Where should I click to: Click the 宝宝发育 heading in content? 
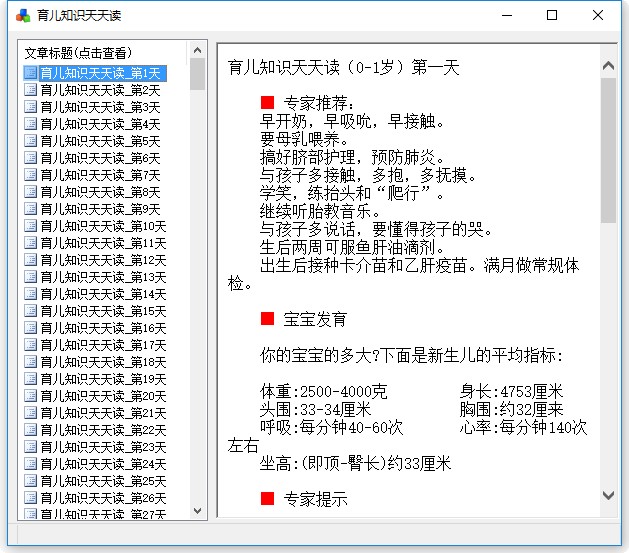[x=316, y=319]
